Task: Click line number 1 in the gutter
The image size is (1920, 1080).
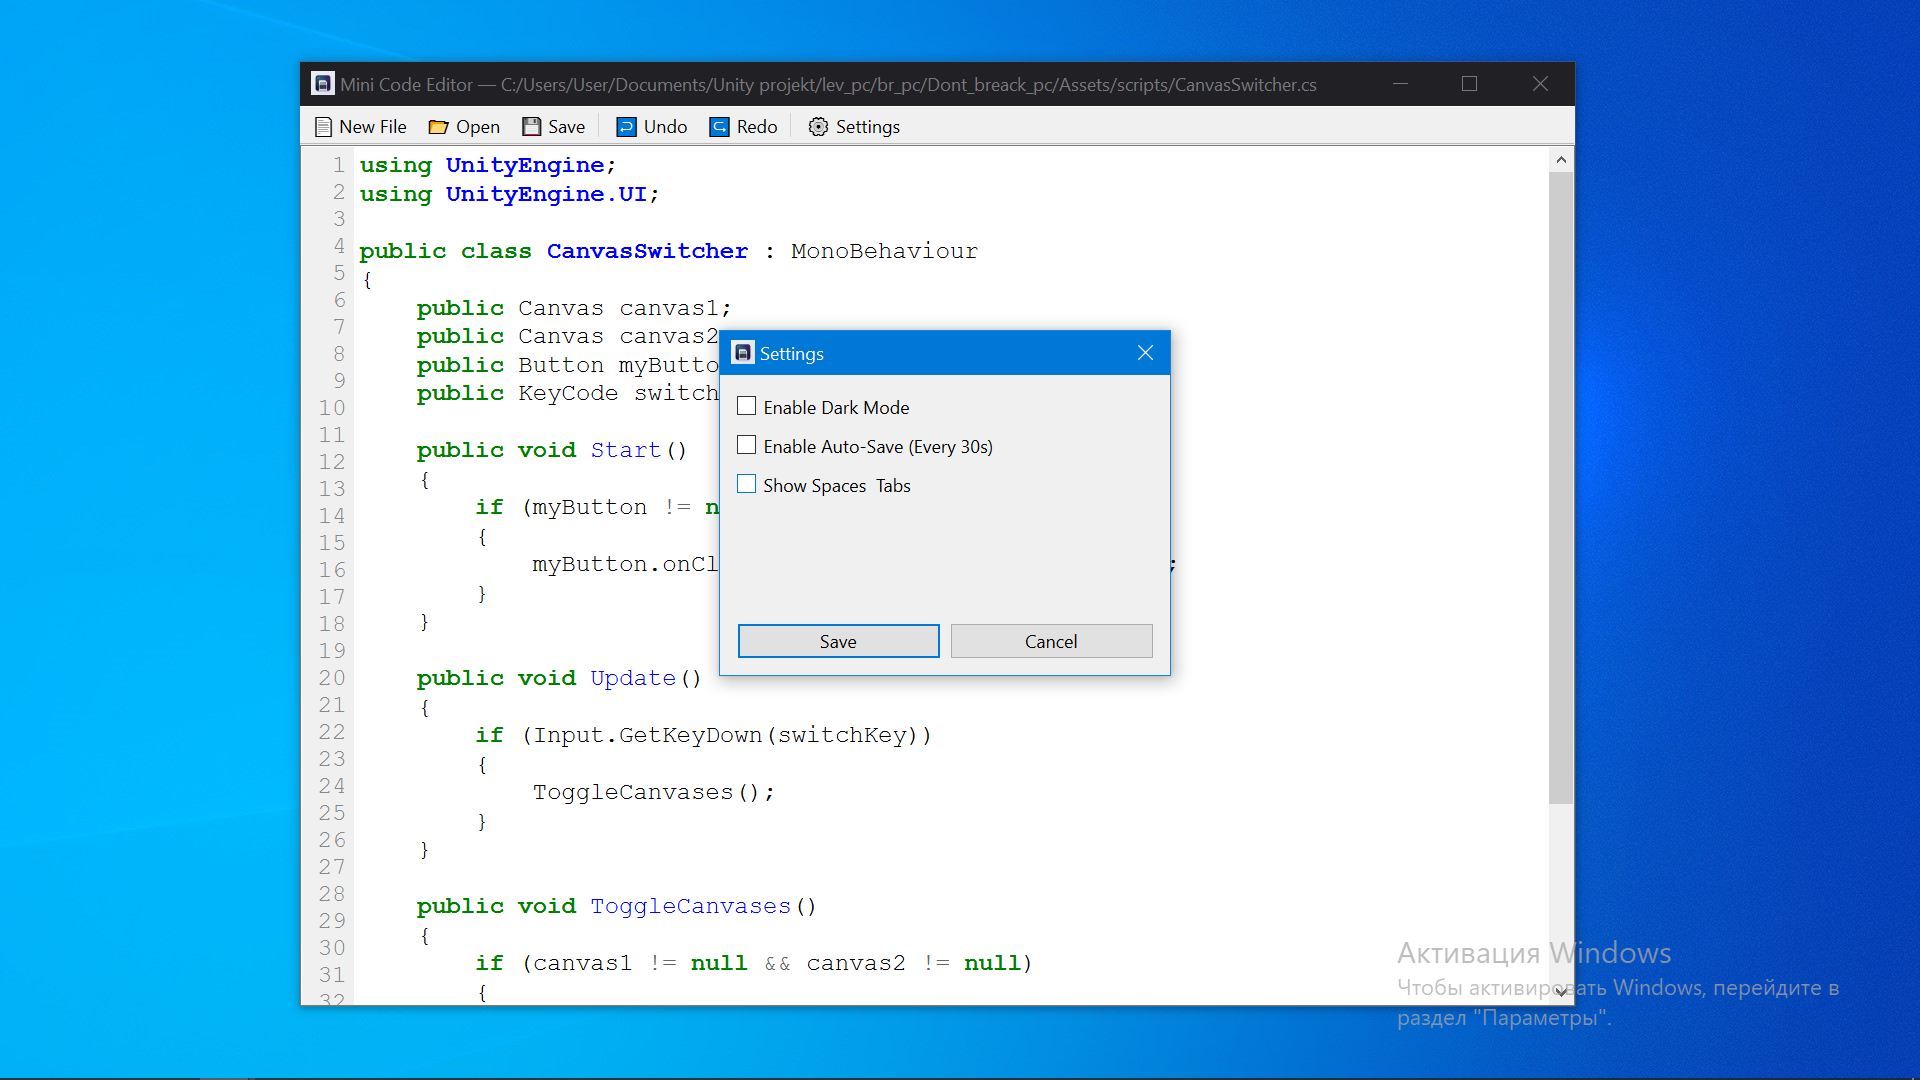Action: click(x=339, y=165)
